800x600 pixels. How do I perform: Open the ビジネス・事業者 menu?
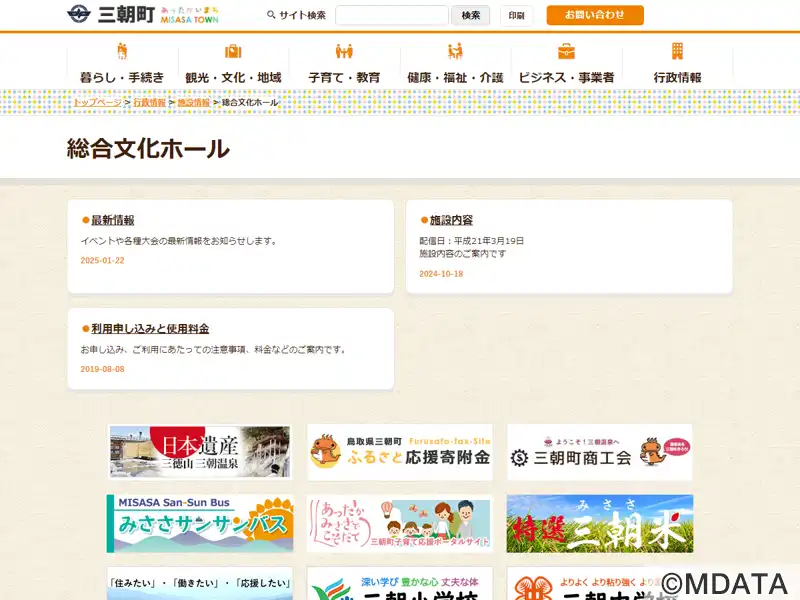[x=566, y=78]
